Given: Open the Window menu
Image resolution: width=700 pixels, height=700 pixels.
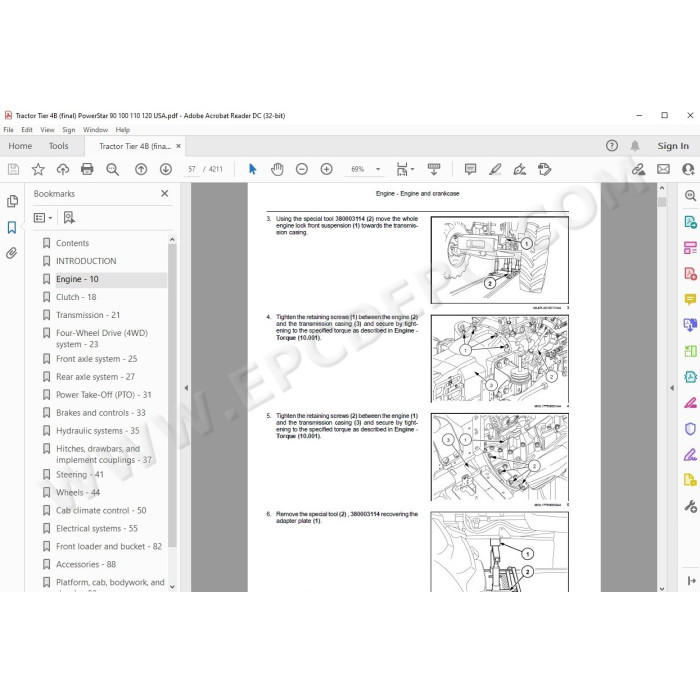Looking at the screenshot, I should coord(96,129).
